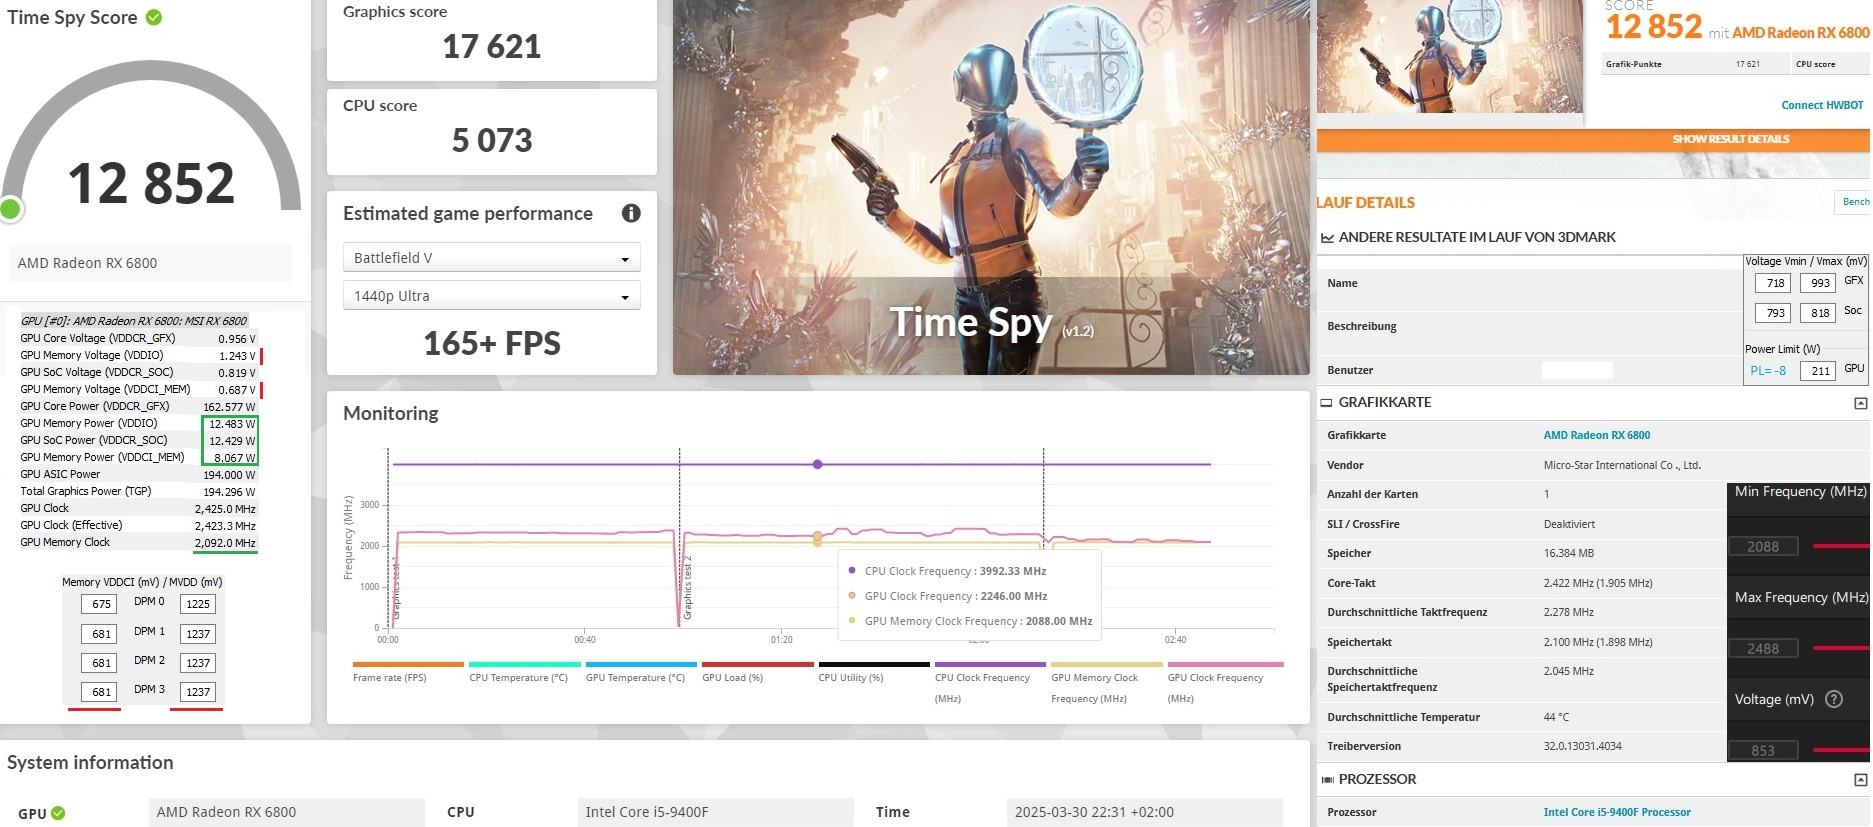Click GFX Vmax field showing 993
This screenshot has height=827, width=1873.
[x=1818, y=283]
